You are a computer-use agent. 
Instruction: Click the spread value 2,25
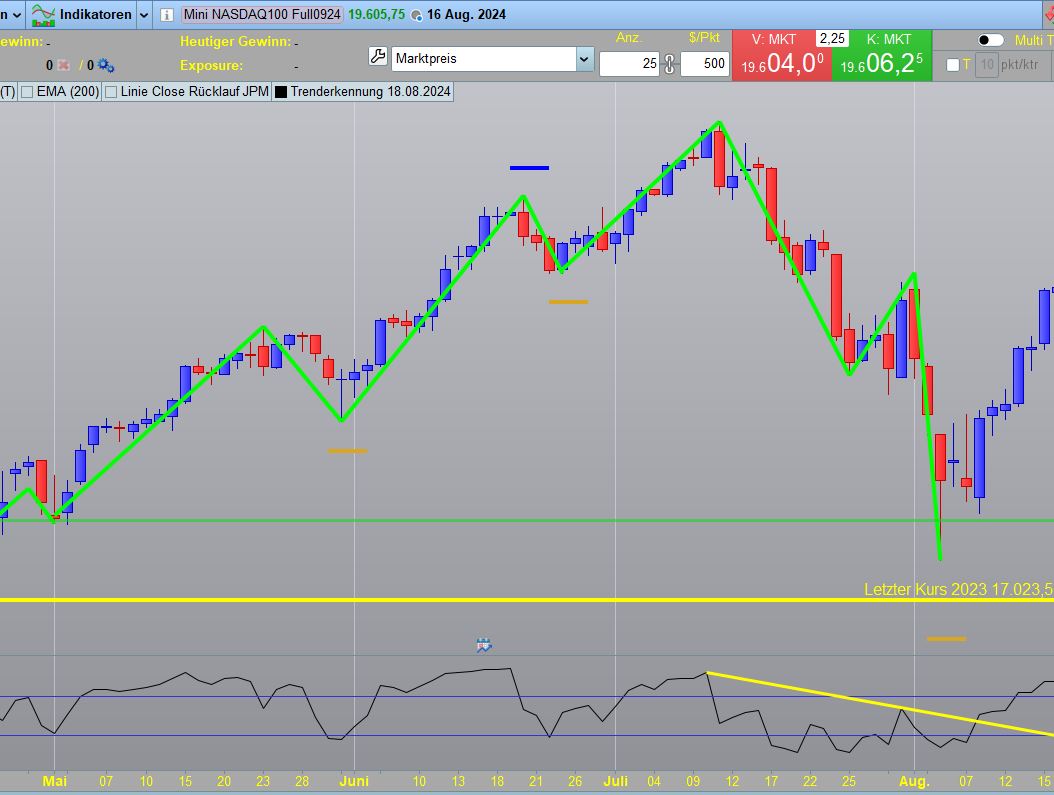(832, 38)
